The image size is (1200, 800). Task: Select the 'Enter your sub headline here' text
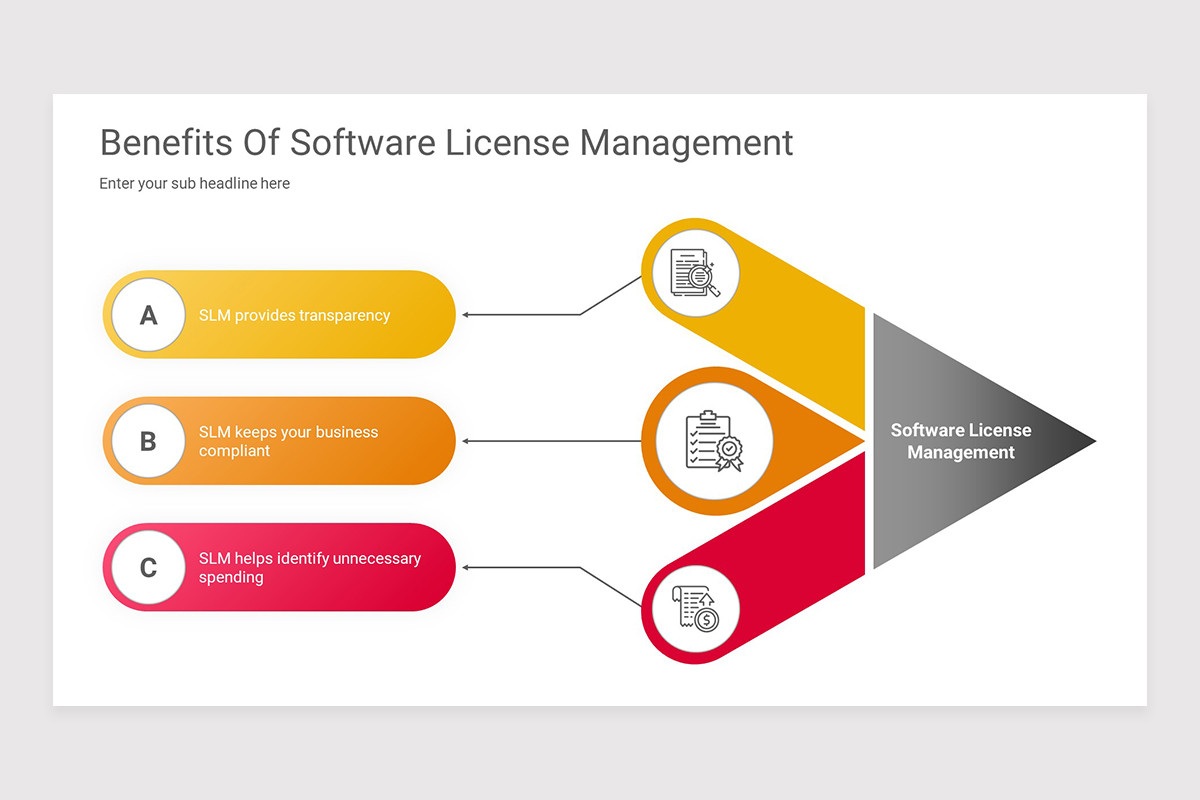194,183
